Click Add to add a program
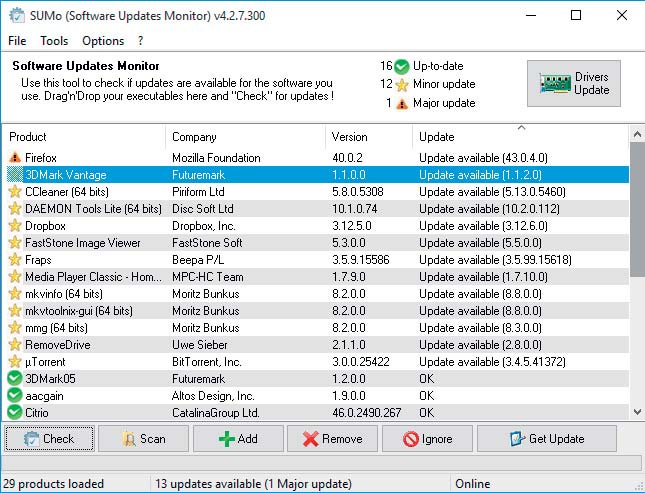Screen dimensions: 645x493 pyautogui.click(x=238, y=439)
